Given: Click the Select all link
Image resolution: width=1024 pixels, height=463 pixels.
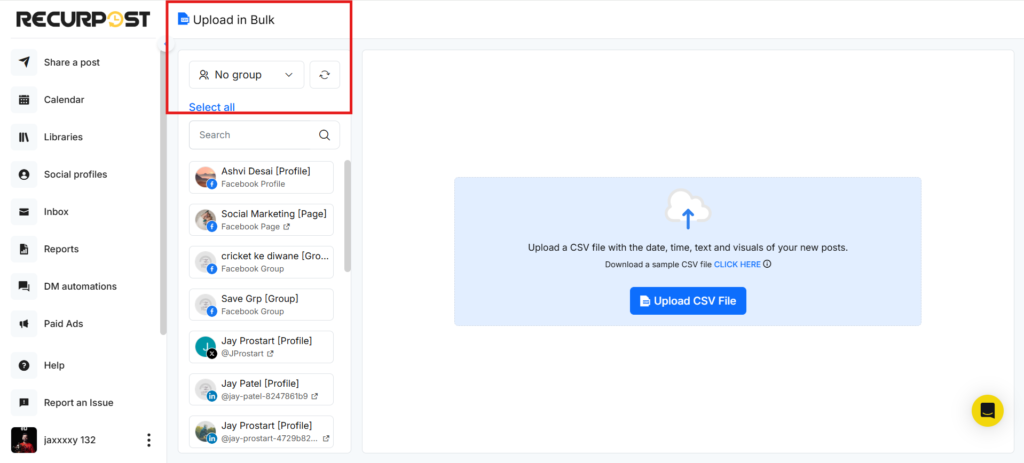Looking at the screenshot, I should click(212, 107).
